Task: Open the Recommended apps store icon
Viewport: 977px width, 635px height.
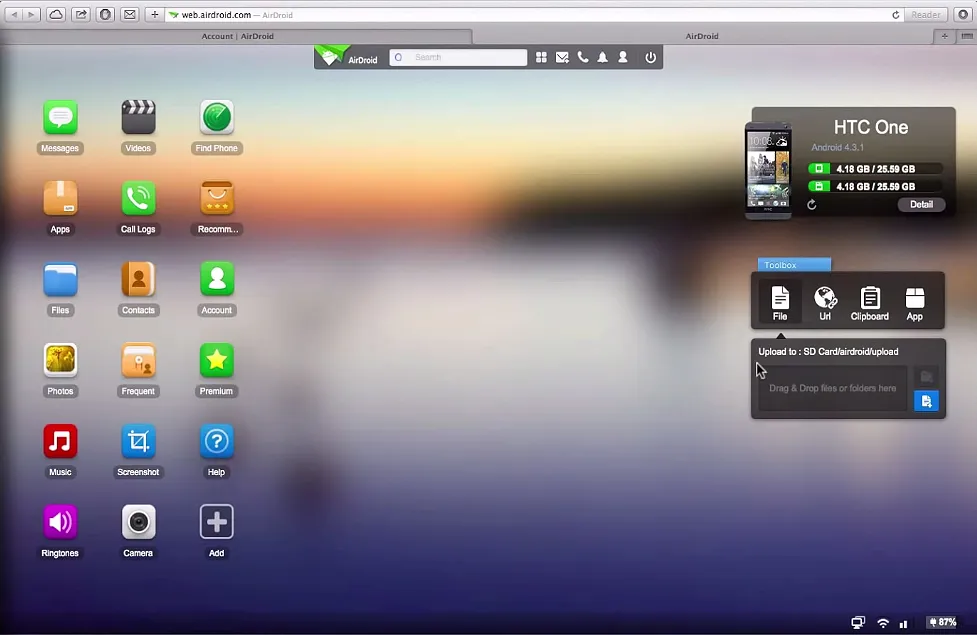Action: [217, 198]
